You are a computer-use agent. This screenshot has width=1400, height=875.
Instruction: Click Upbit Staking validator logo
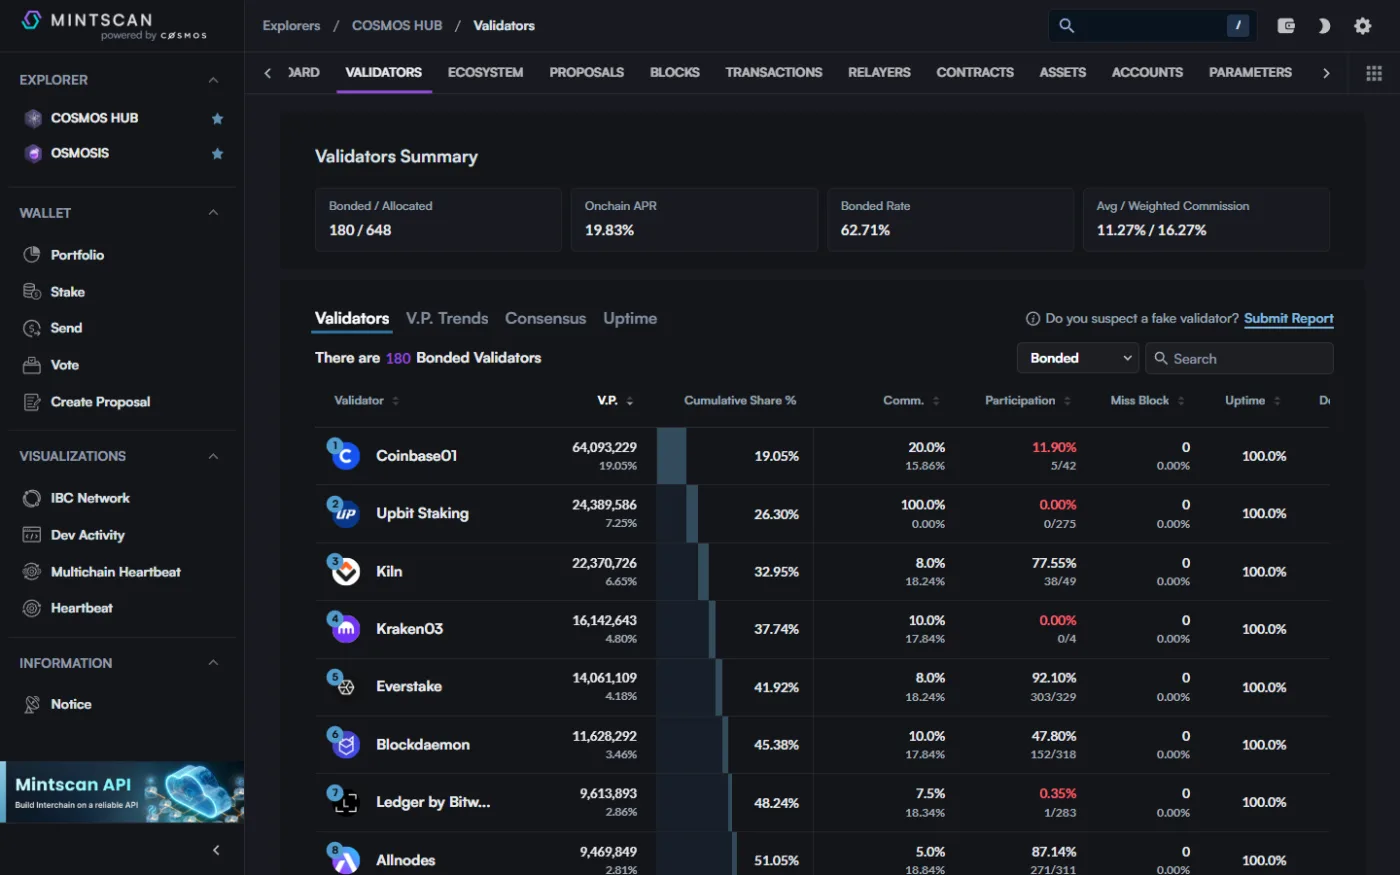point(345,513)
